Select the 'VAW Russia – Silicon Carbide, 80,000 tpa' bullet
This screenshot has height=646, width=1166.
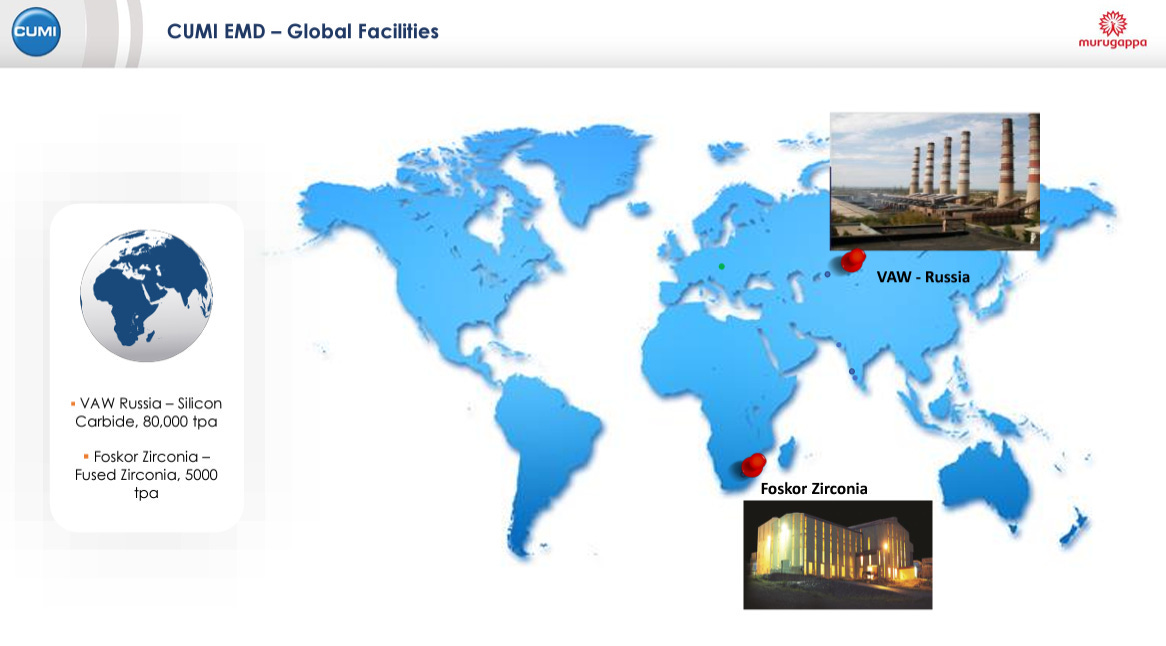[x=147, y=413]
